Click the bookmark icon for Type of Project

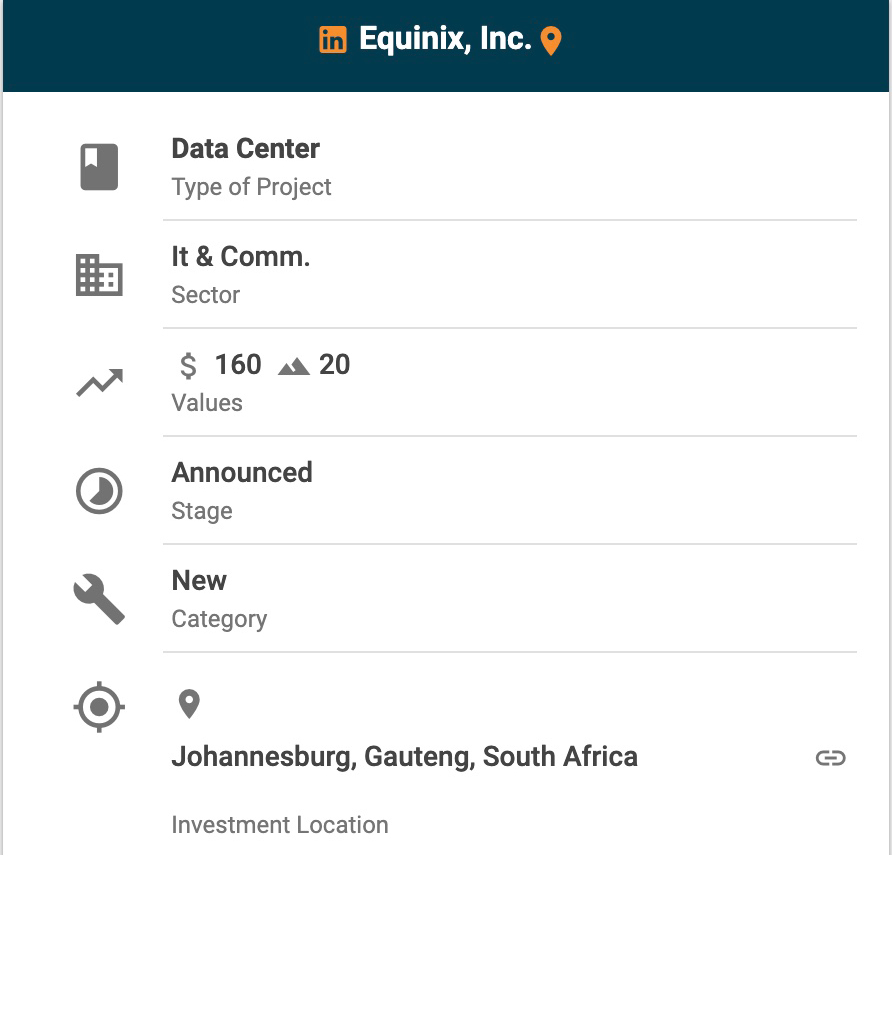coord(99,167)
